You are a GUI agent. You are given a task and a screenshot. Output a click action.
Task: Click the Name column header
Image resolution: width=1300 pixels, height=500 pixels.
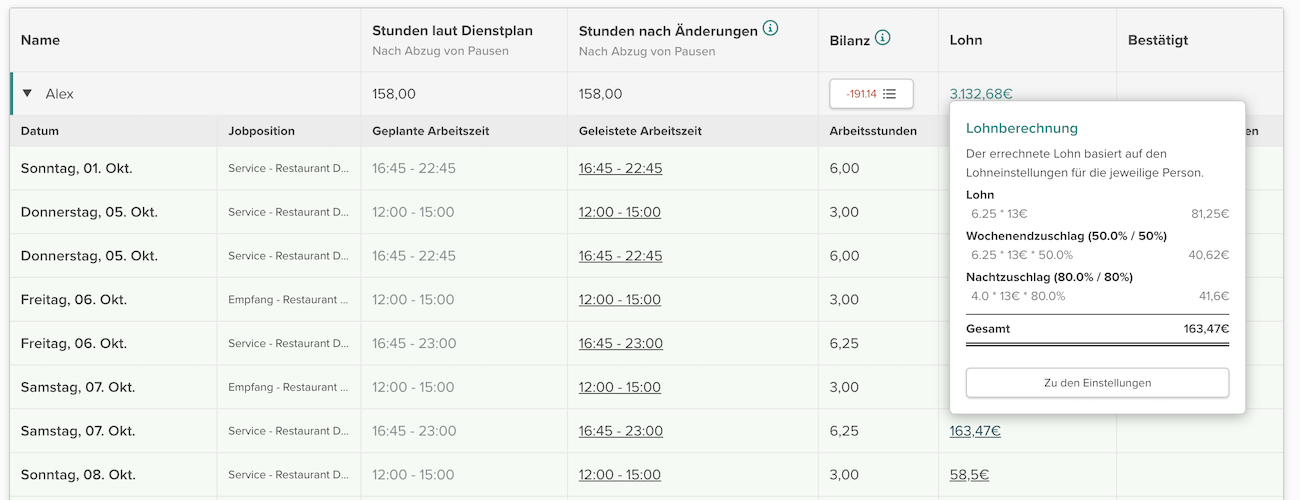[40, 40]
